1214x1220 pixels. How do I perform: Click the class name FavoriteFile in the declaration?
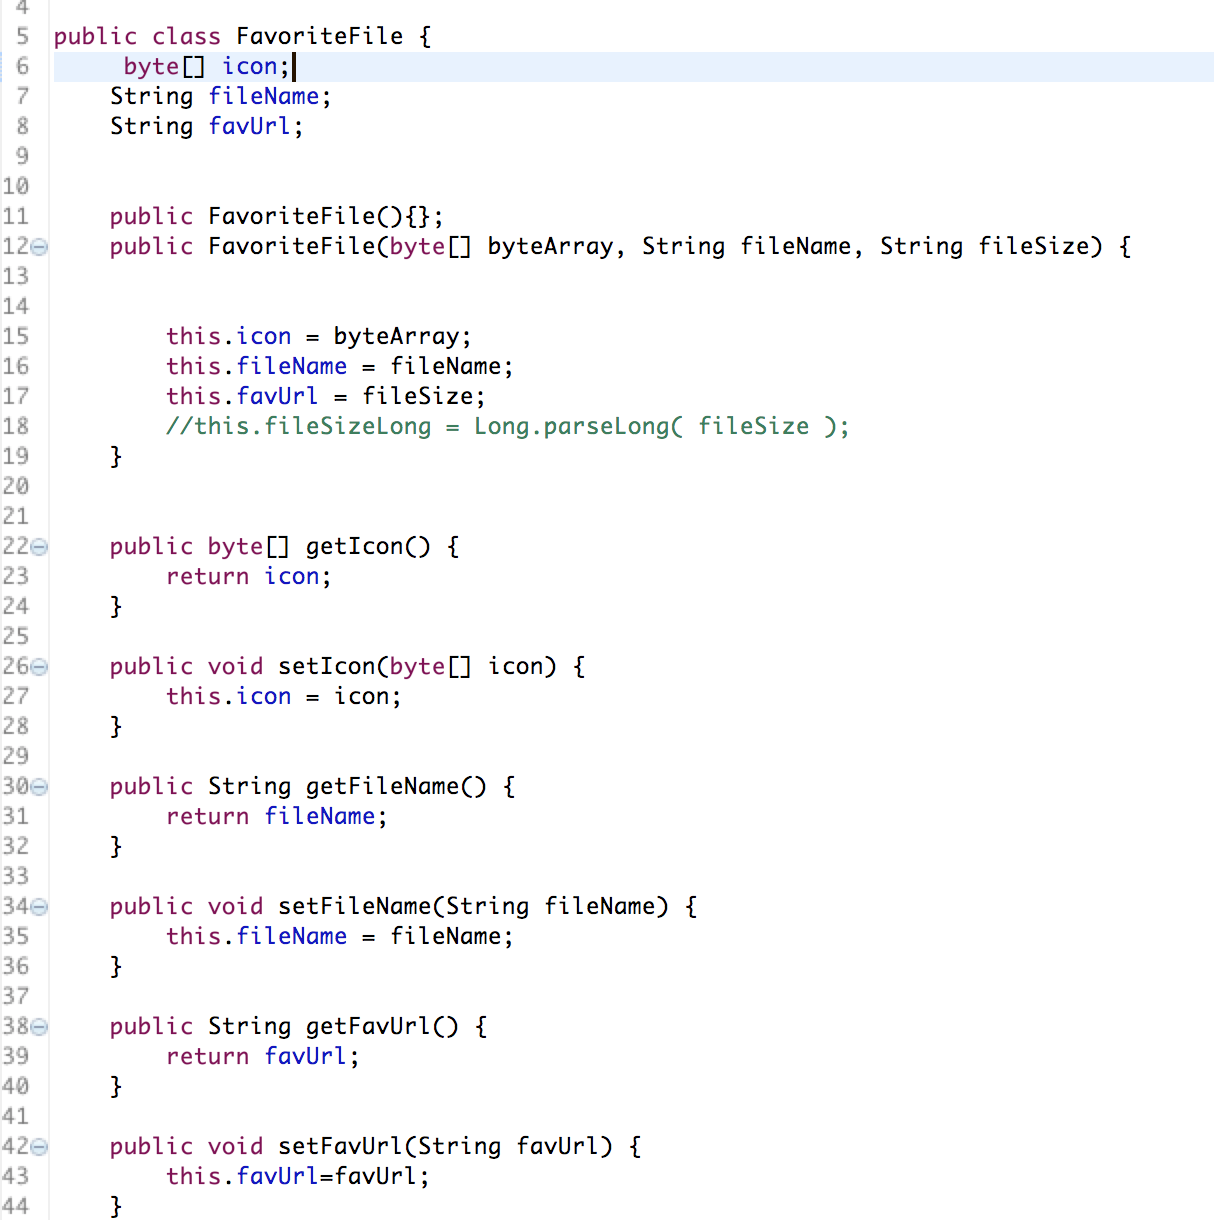320,36
